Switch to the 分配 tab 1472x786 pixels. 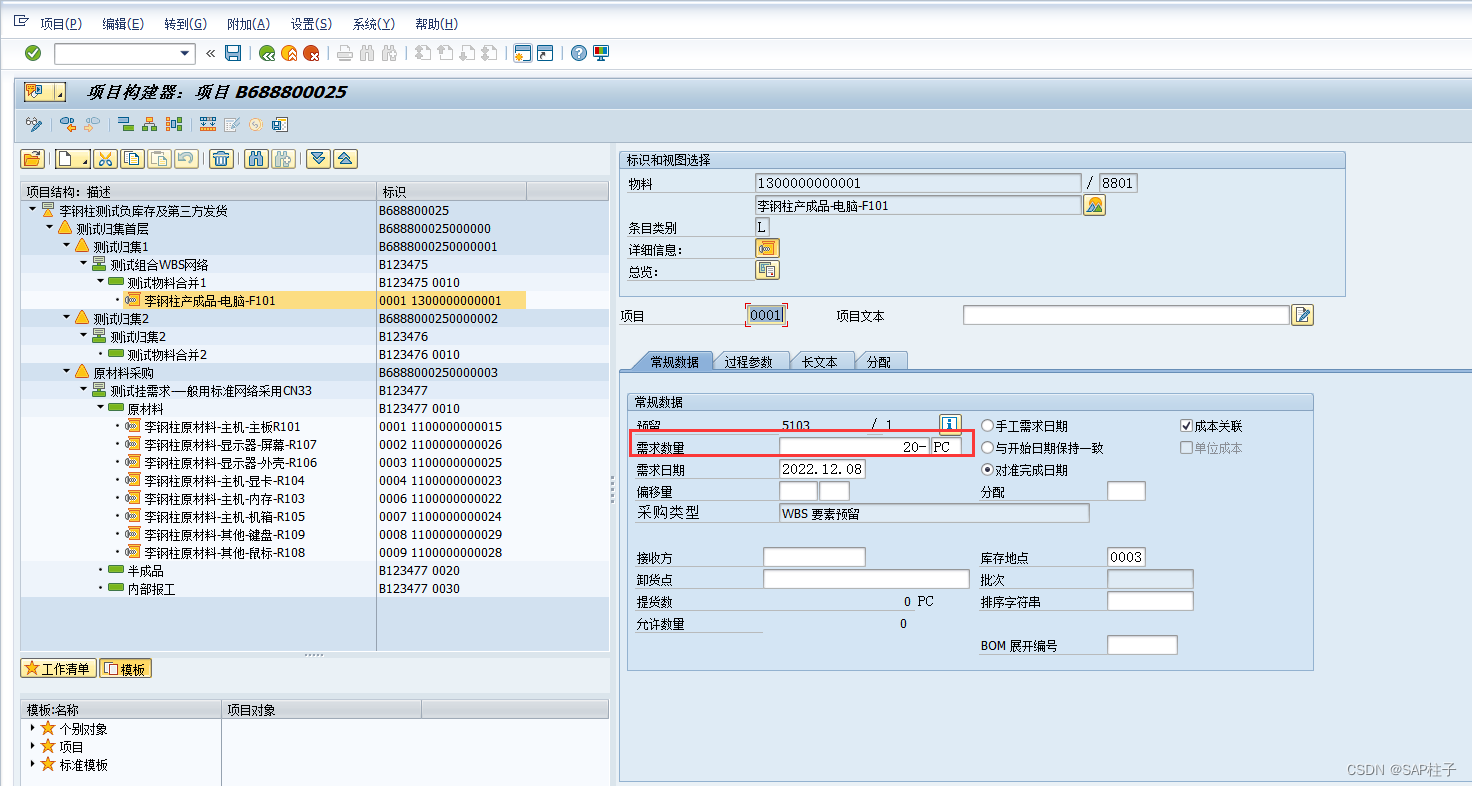point(879,362)
